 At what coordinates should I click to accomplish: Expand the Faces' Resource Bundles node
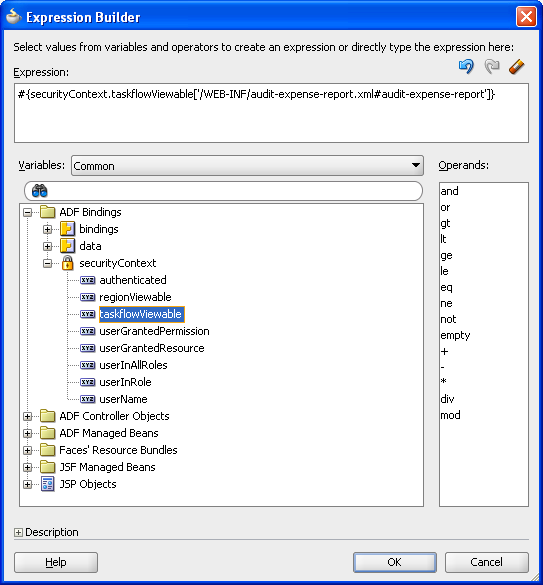pos(27,450)
